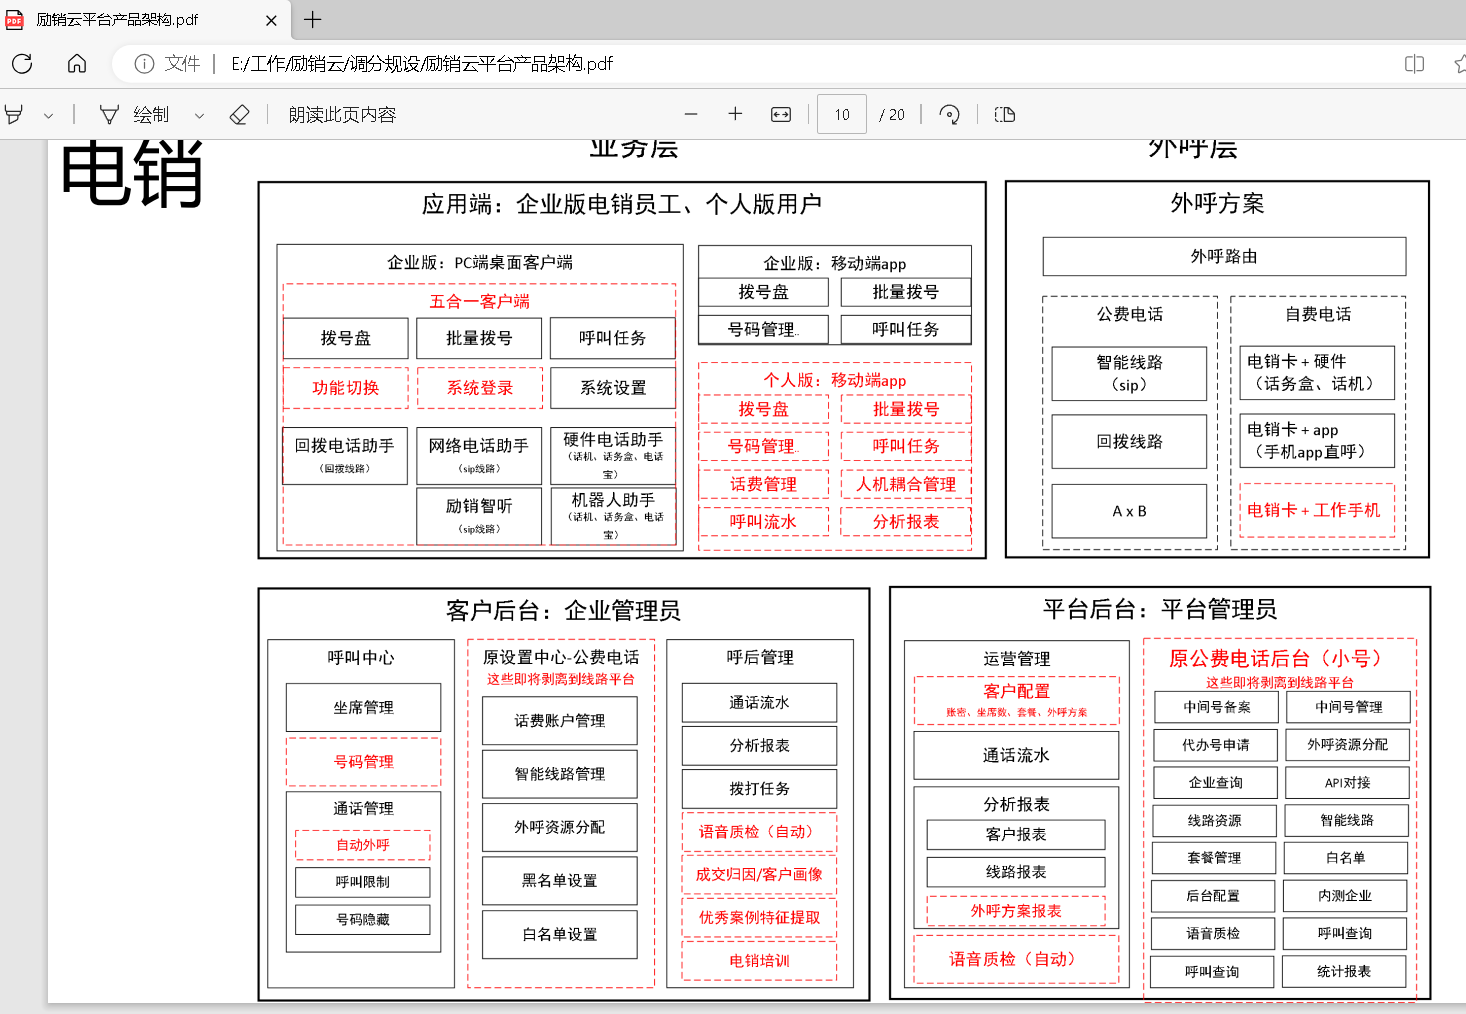Click the page number field
The height and width of the screenshot is (1014, 1466).
click(842, 115)
